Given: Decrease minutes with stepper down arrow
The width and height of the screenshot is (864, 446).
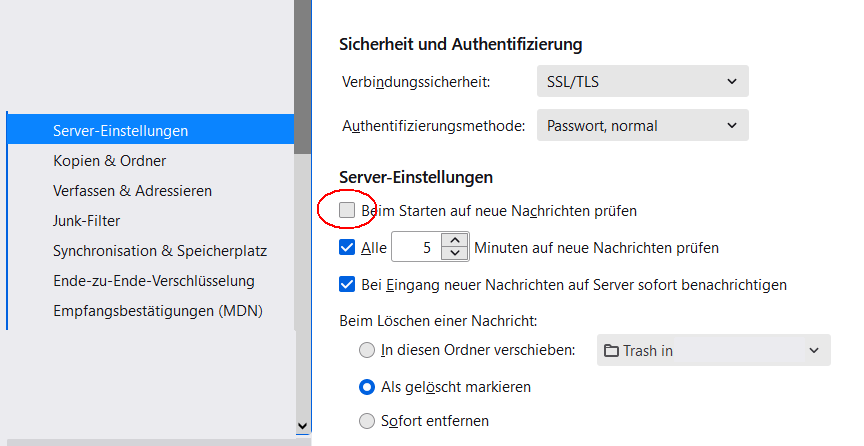Looking at the screenshot, I should pyautogui.click(x=456, y=253).
